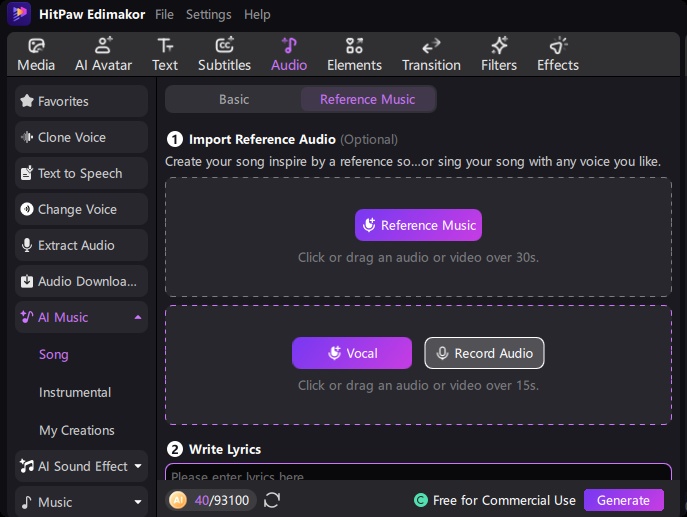The image size is (687, 517).
Task: Click the purple Reference Music upload button
Action: tap(418, 225)
